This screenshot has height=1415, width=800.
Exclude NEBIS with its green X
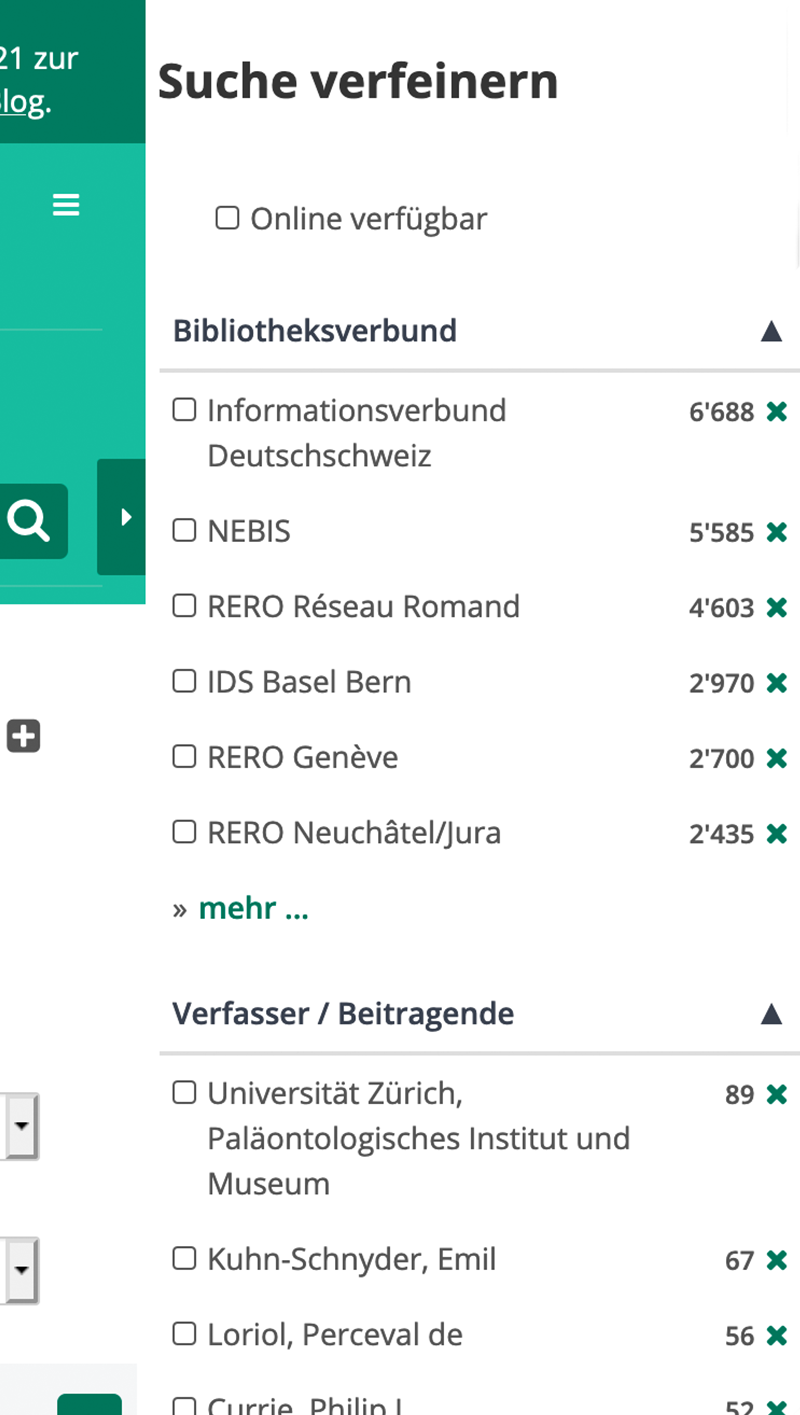pyautogui.click(x=776, y=532)
